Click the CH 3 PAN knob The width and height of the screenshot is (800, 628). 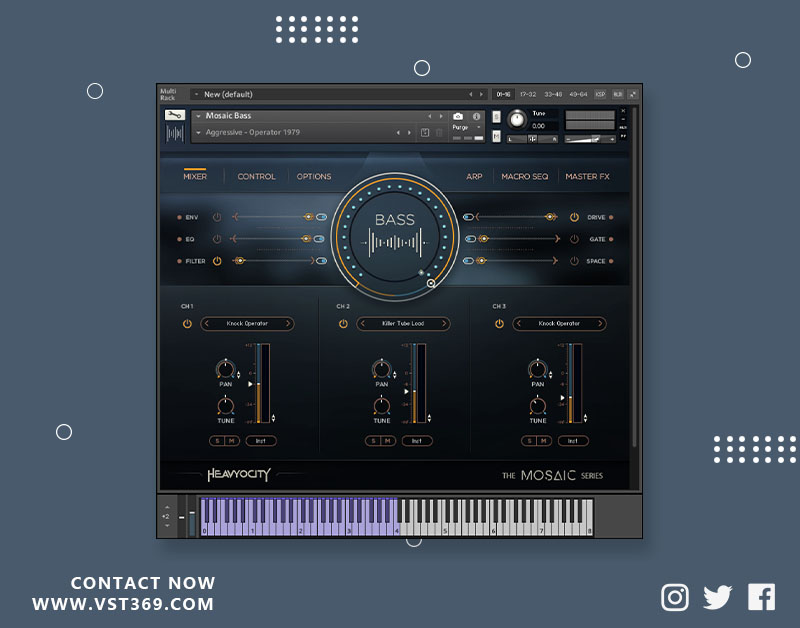[x=537, y=369]
